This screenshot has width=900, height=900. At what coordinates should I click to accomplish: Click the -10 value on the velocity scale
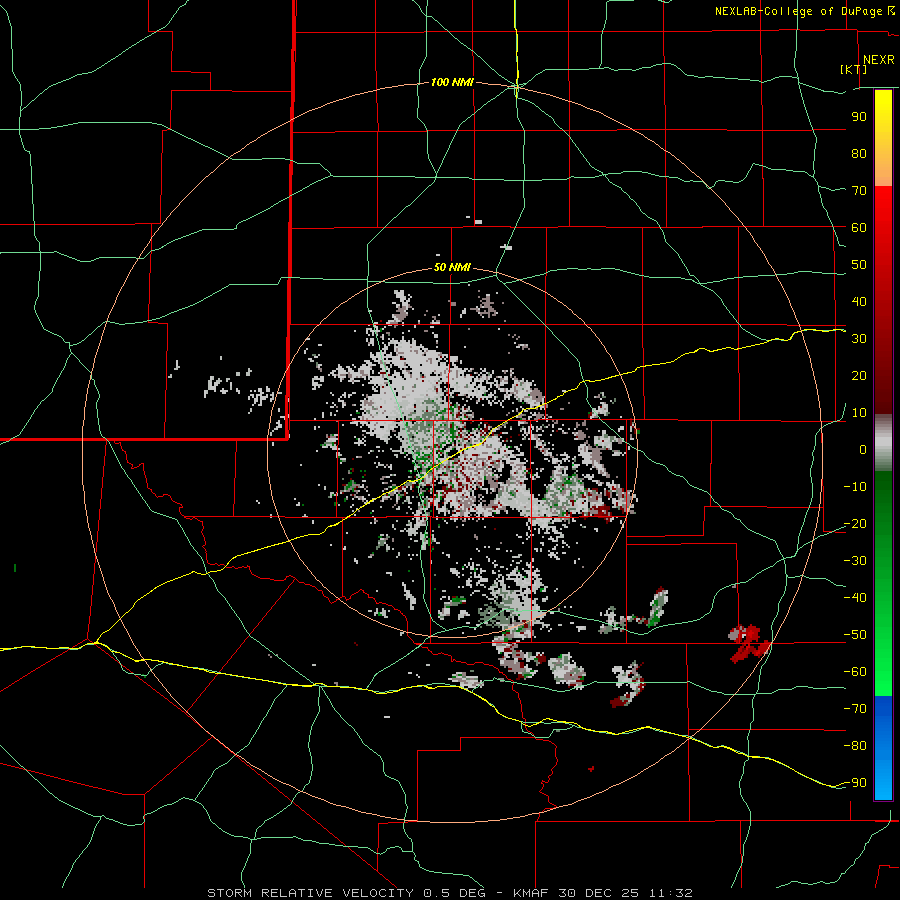(x=855, y=487)
